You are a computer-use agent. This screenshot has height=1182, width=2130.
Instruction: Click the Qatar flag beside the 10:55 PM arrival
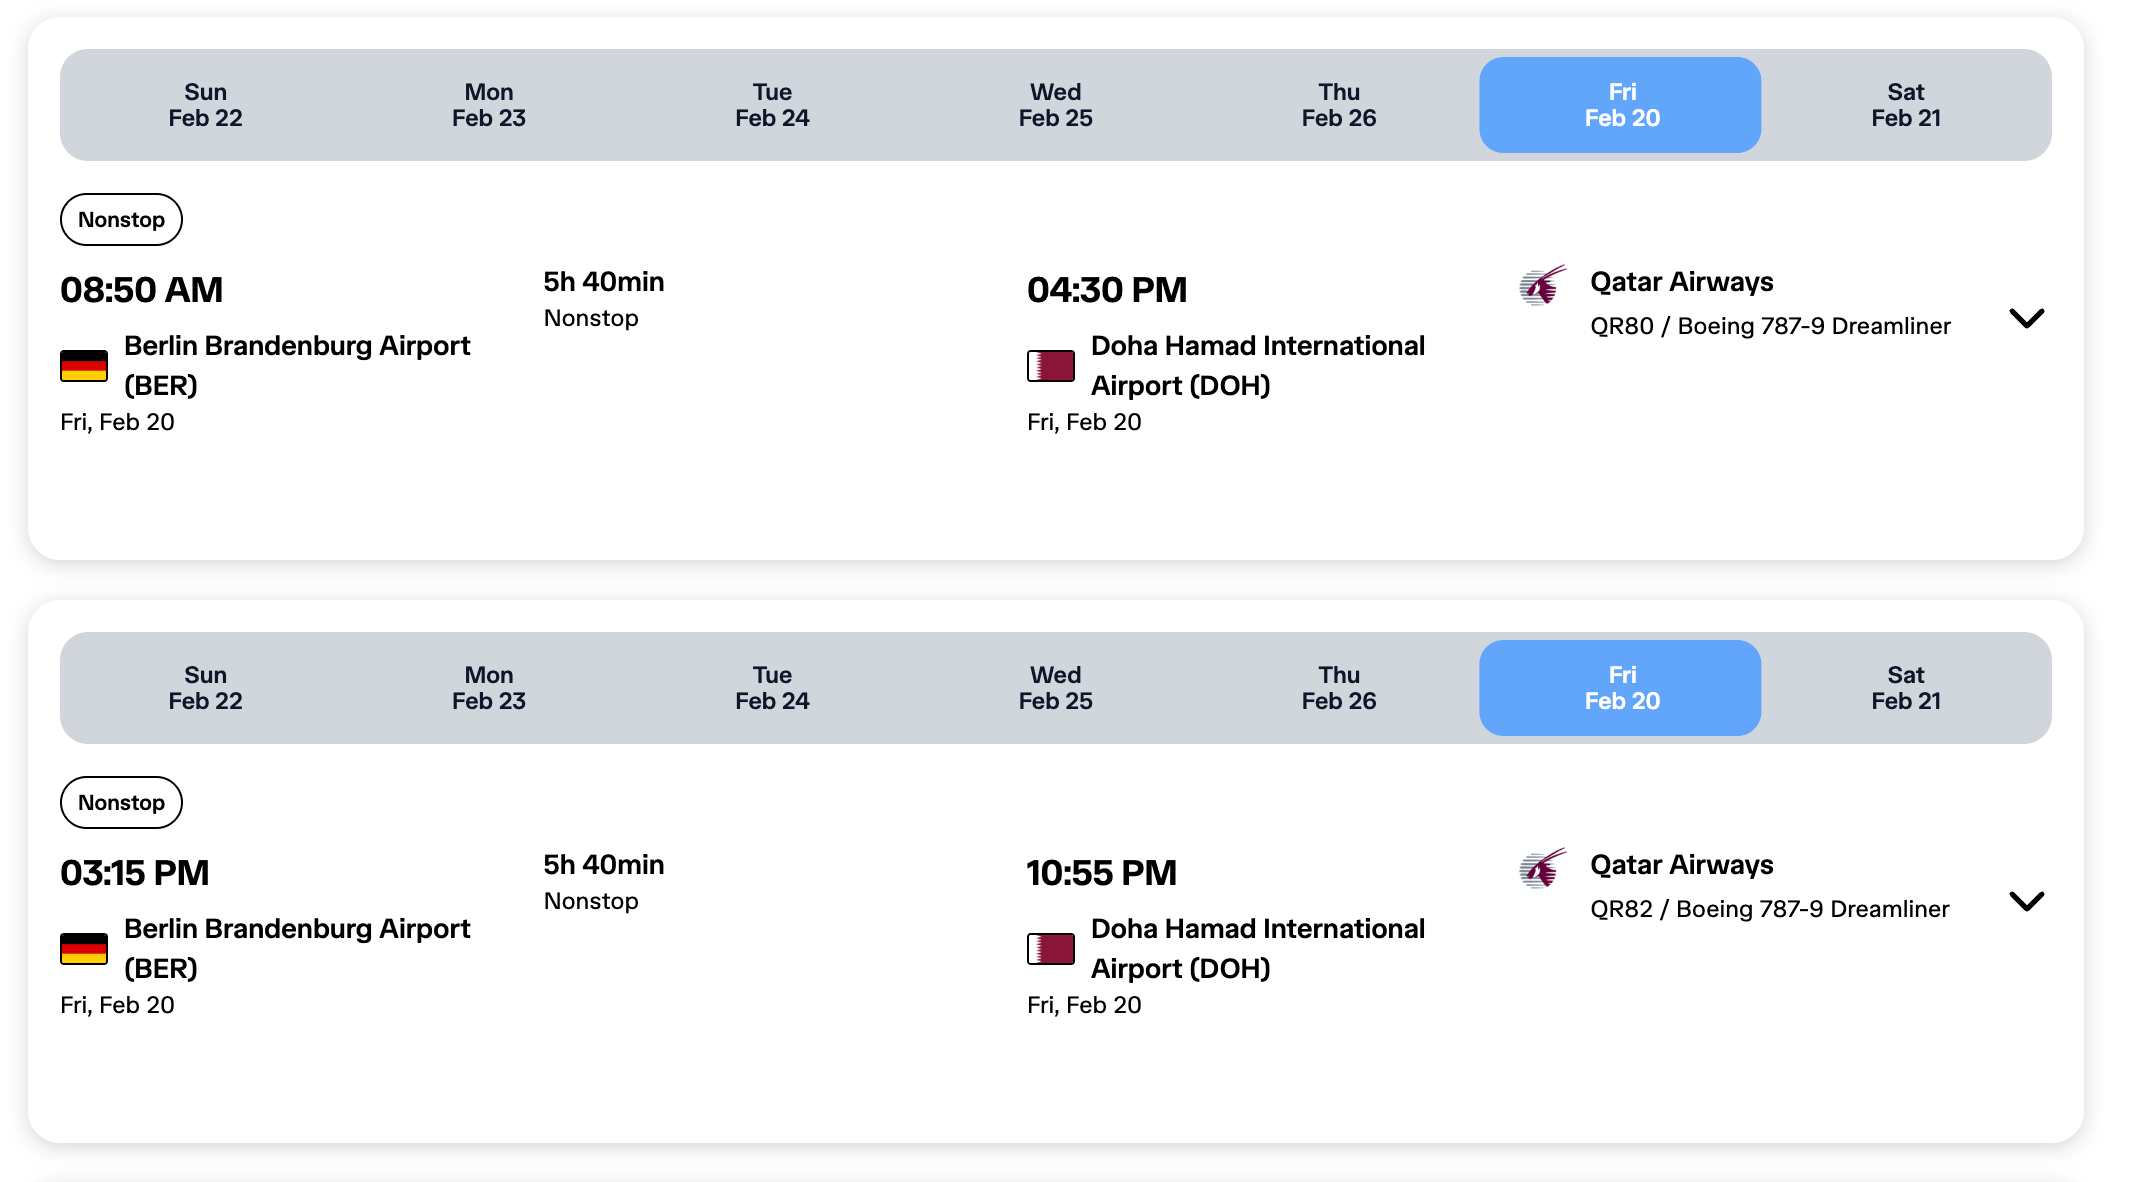pos(1051,949)
